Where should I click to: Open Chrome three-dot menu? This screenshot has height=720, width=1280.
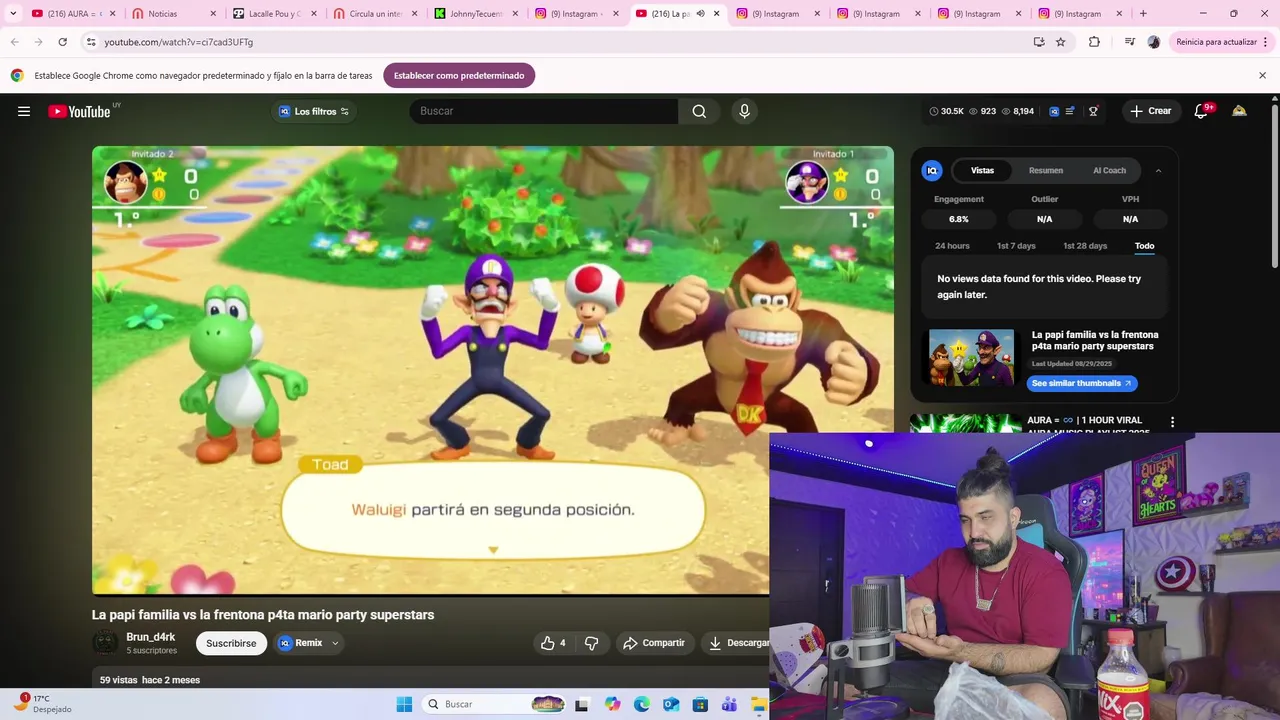click(1266, 42)
